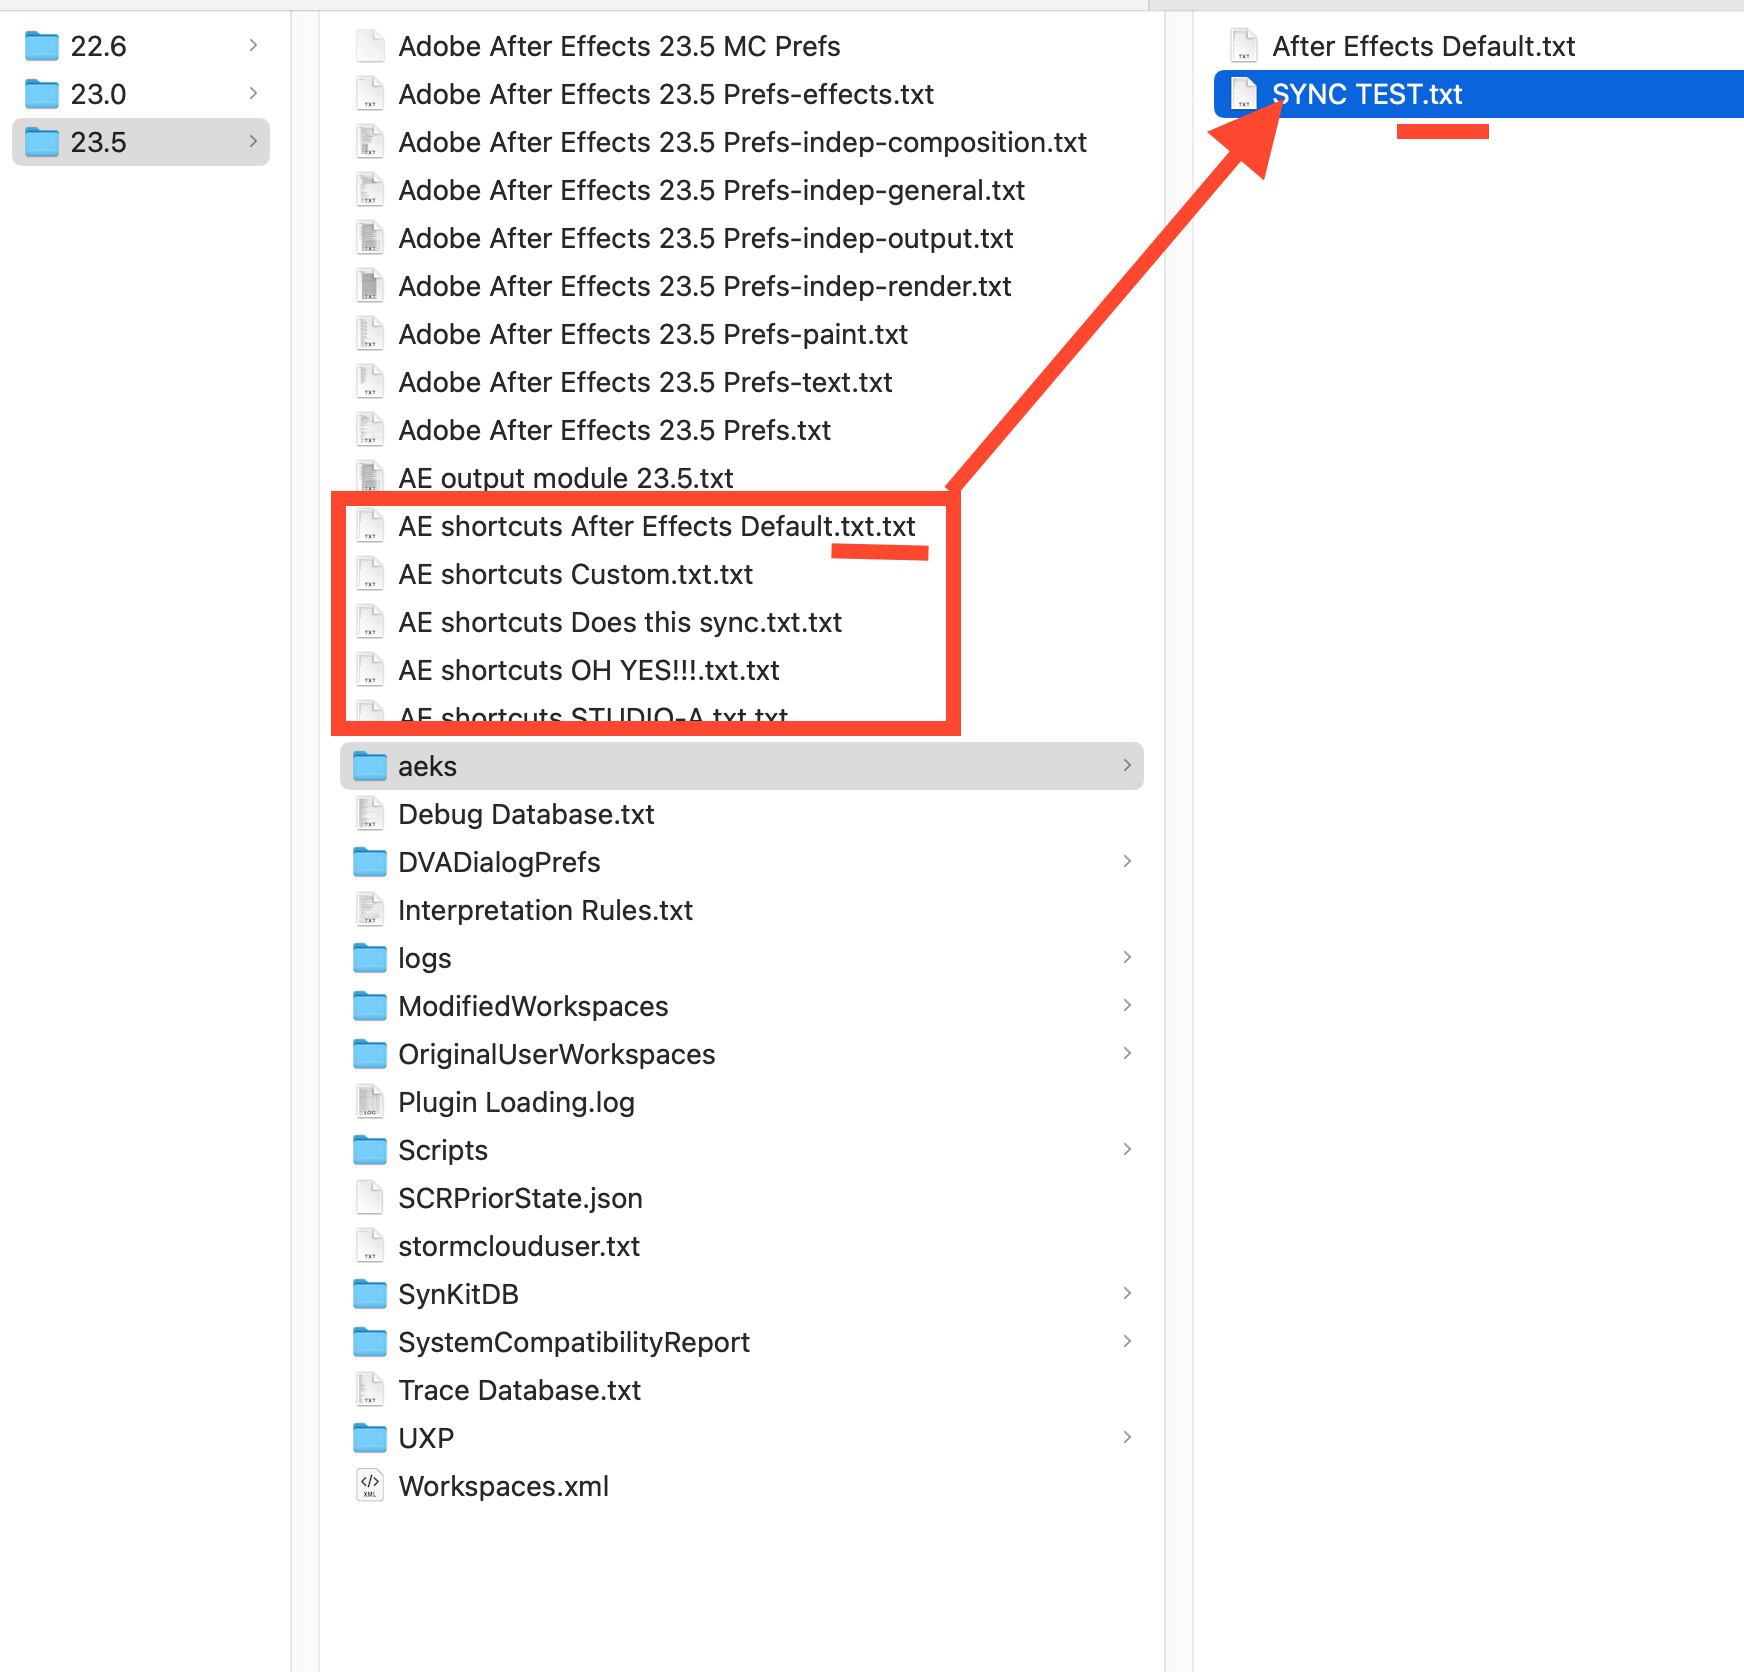The image size is (1744, 1672).
Task: Click the txt document icon next to SYNC TEST.txt
Action: click(x=1243, y=94)
